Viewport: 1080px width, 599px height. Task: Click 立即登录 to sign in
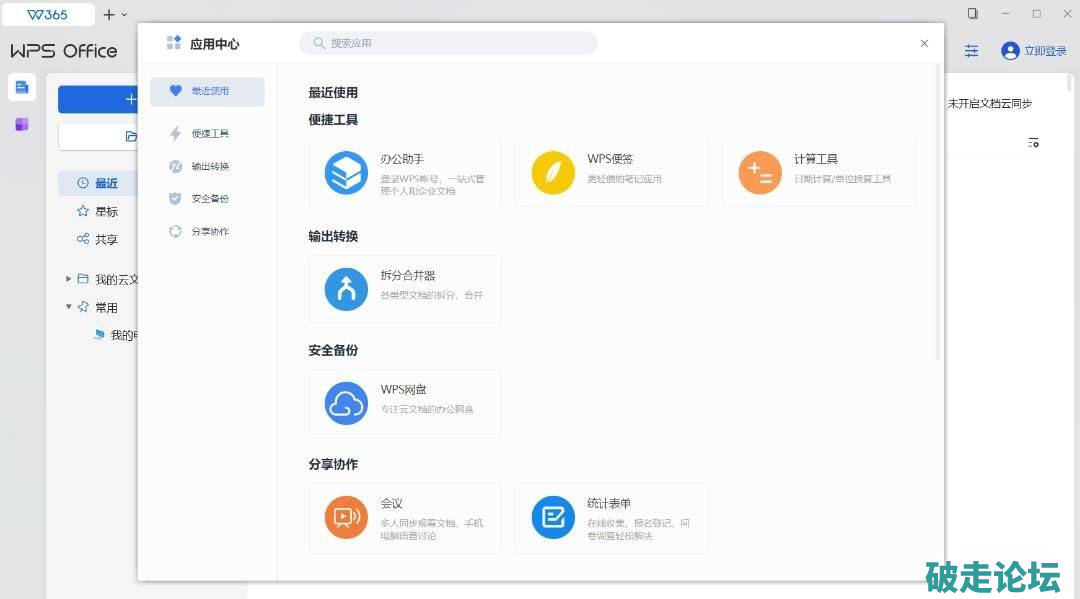coord(1035,51)
